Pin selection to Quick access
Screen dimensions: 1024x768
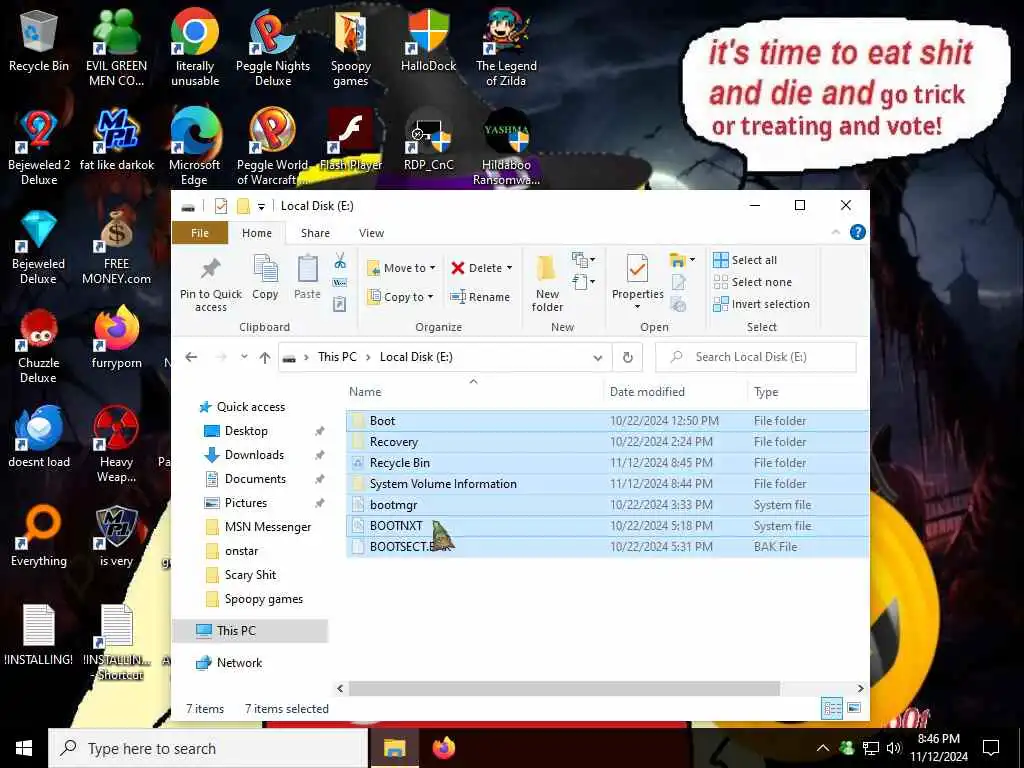coord(211,284)
